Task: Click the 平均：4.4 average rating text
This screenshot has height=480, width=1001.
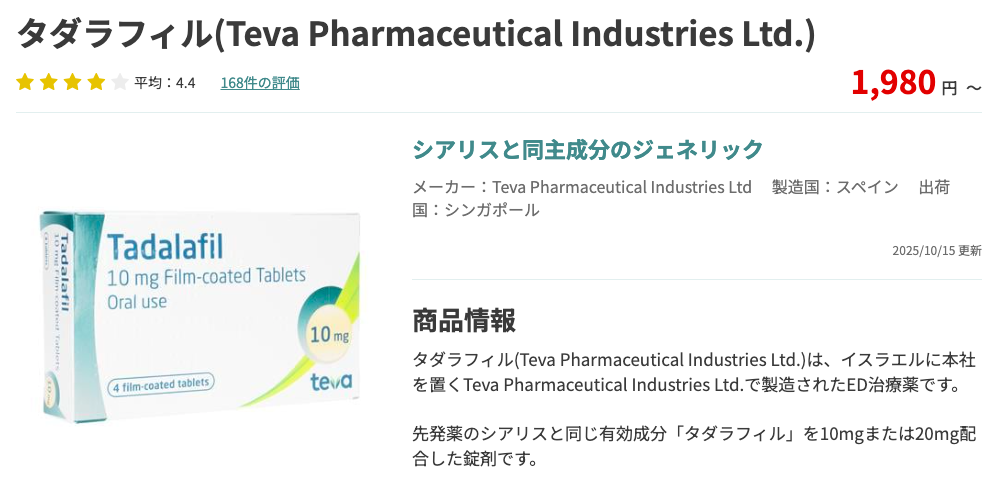Action: tap(165, 83)
